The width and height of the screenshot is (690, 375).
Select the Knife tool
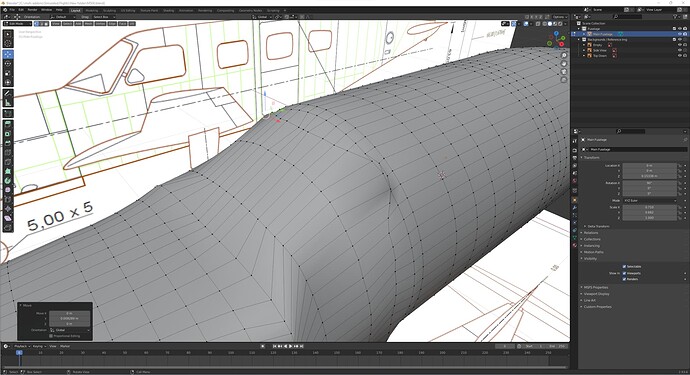click(8, 162)
